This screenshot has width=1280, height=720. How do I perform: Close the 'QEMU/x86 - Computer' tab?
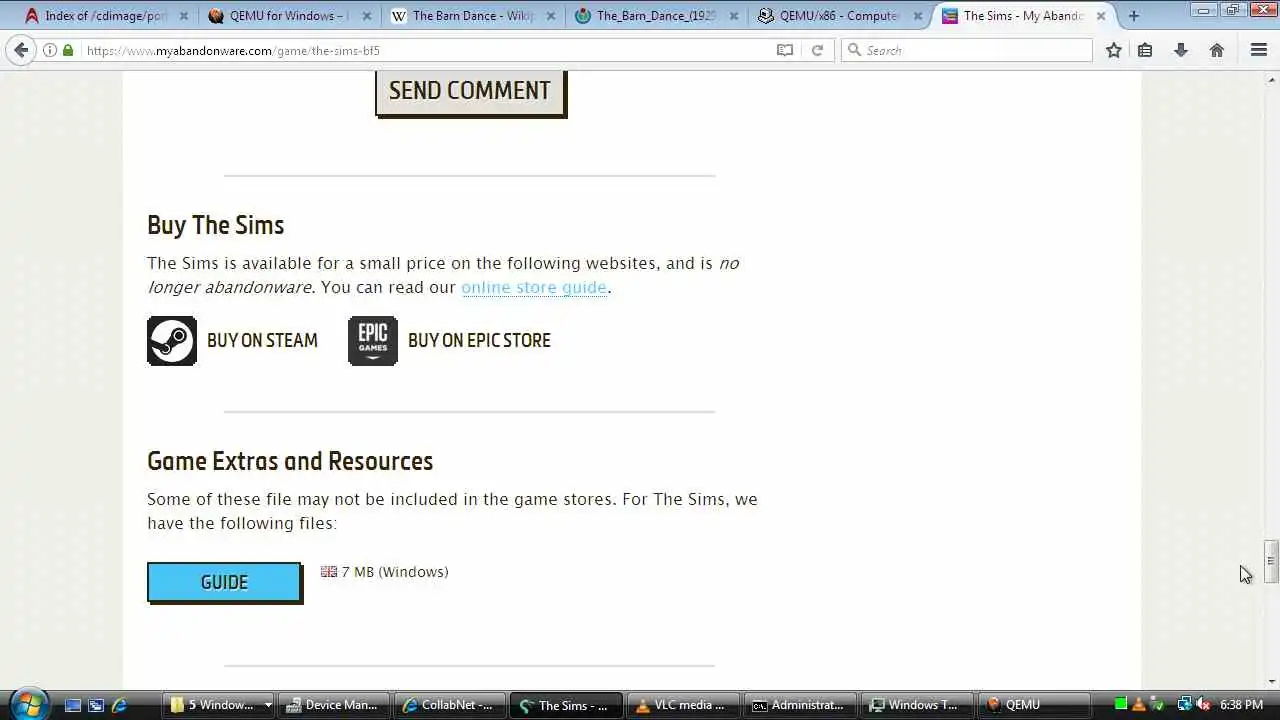(x=917, y=16)
